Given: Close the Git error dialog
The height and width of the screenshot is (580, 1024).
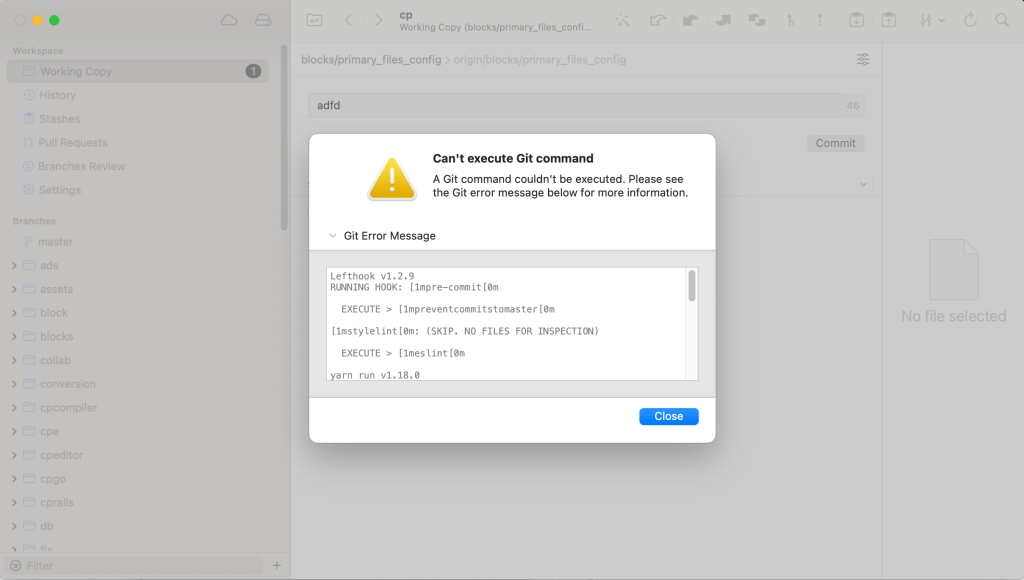Looking at the screenshot, I should (668, 416).
